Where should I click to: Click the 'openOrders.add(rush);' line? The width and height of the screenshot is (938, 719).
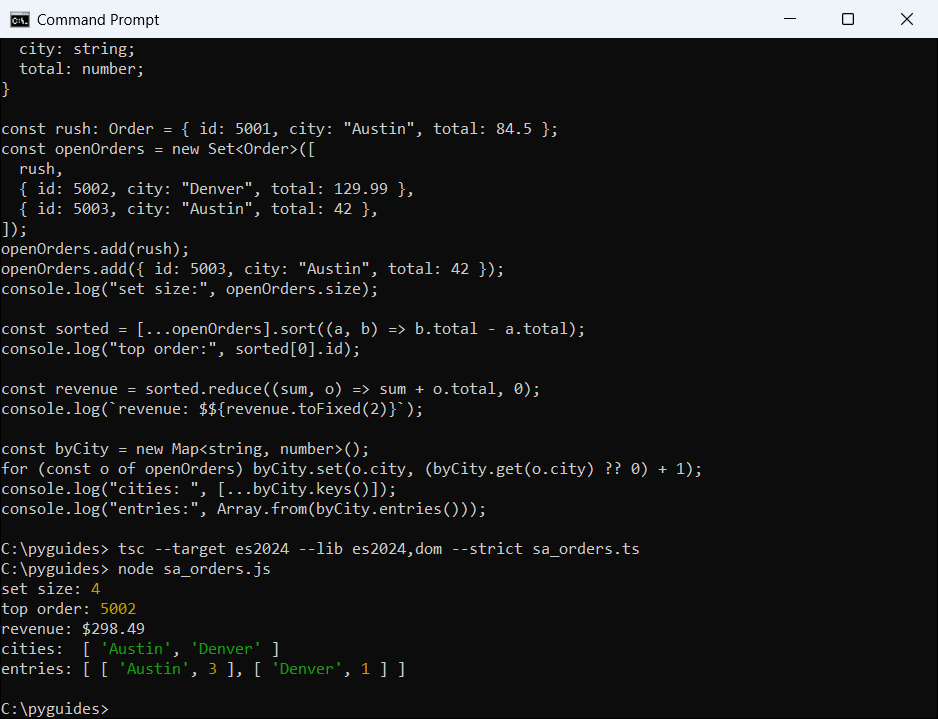point(95,249)
